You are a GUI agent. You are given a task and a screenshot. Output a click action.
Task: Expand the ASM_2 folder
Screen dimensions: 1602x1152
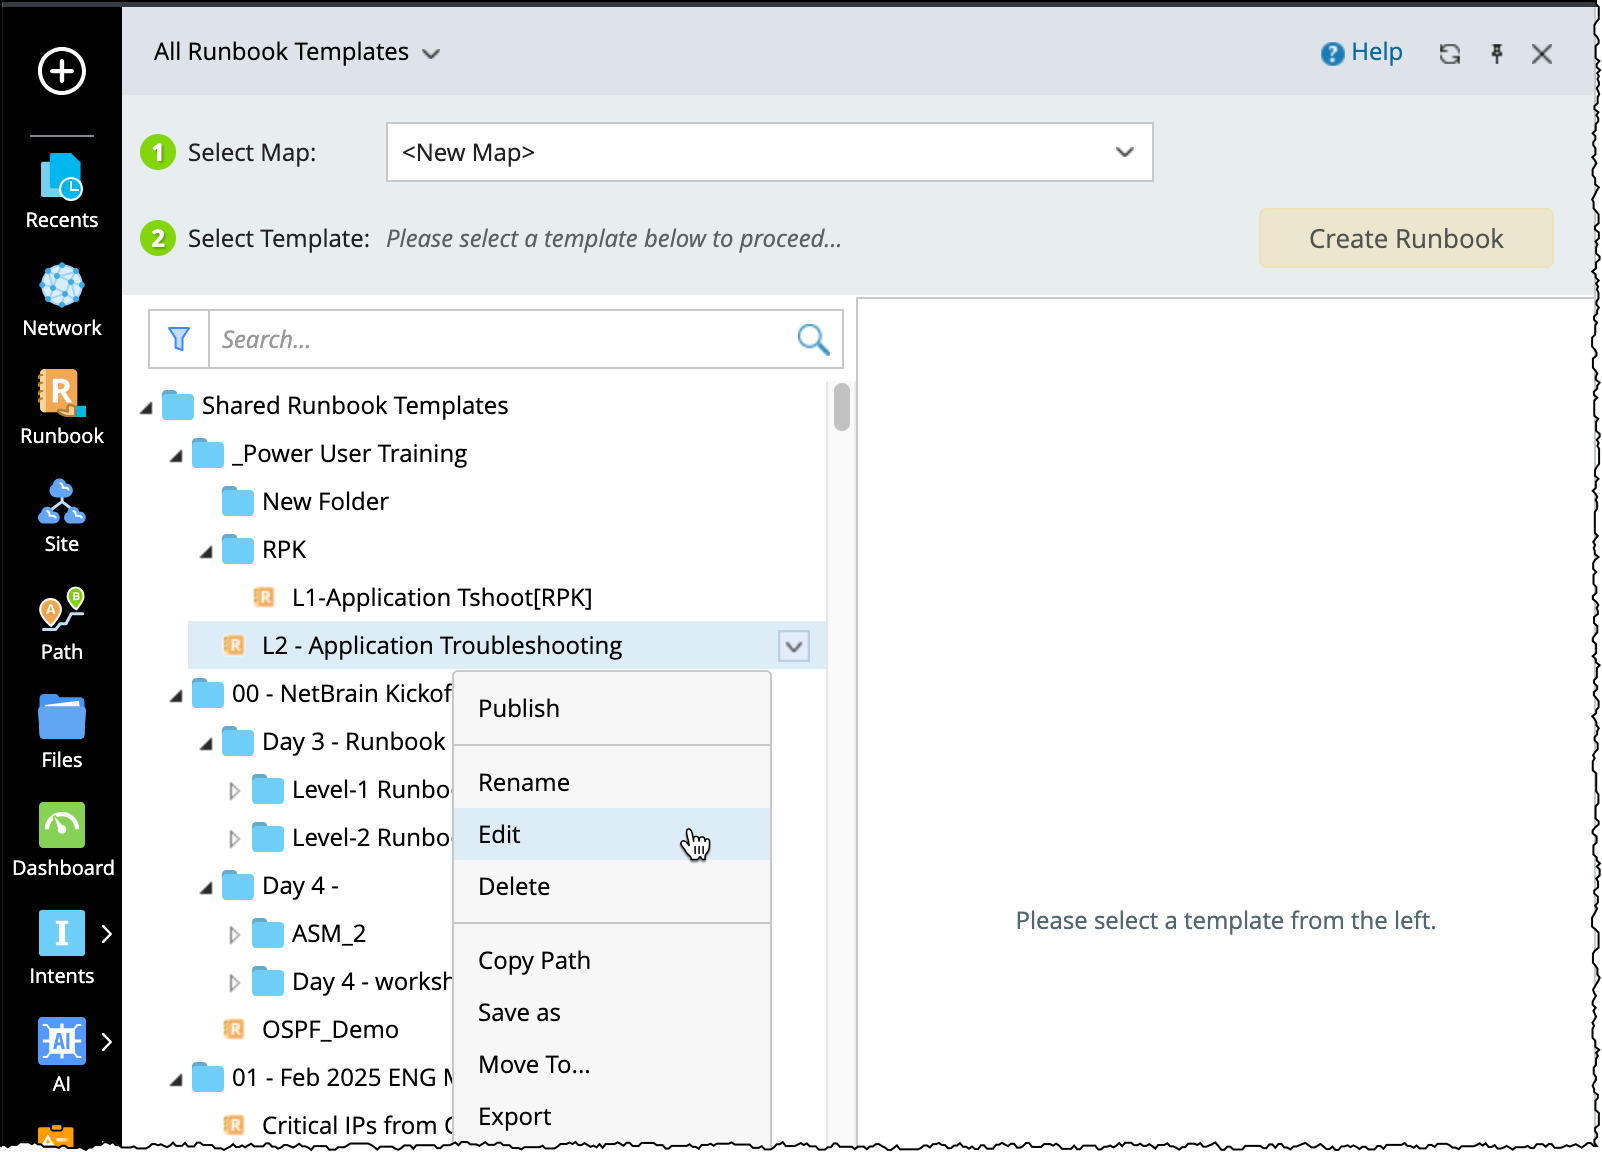234,935
